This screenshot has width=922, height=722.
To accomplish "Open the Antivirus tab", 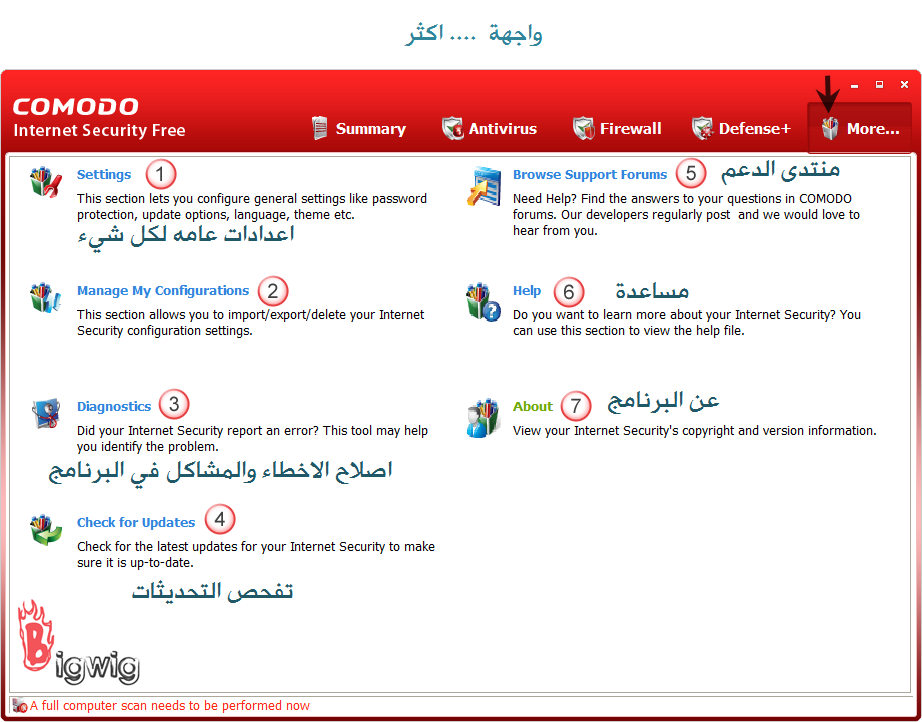I will pos(489,128).
